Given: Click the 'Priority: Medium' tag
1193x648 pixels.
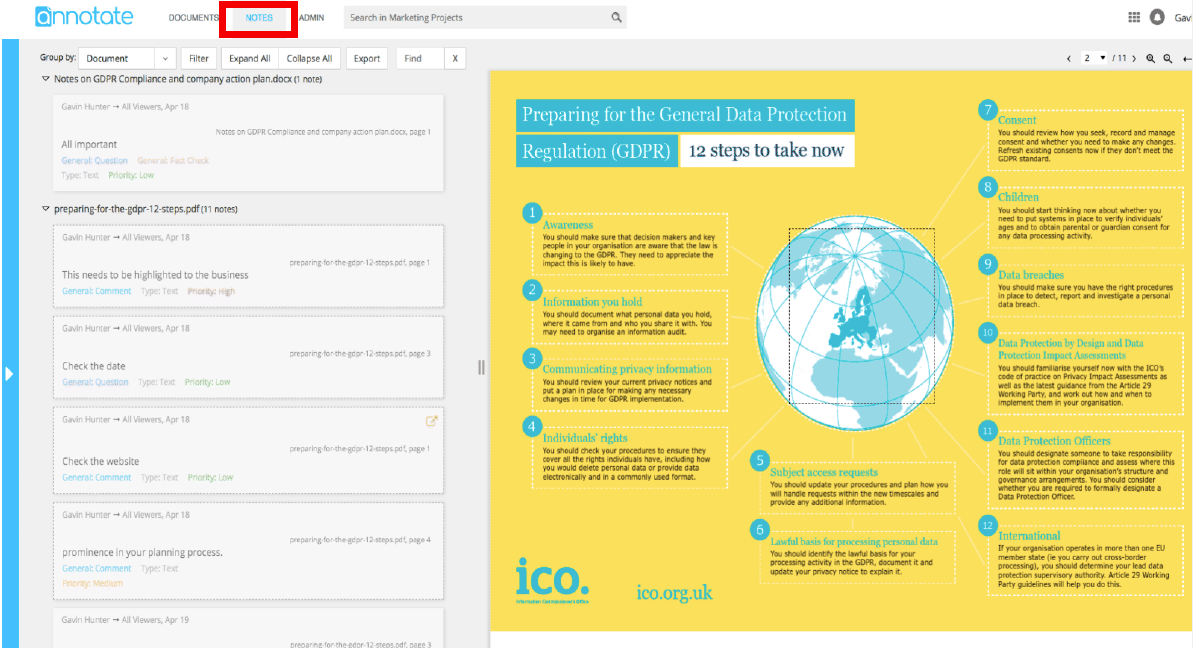Looking at the screenshot, I should (x=92, y=583).
